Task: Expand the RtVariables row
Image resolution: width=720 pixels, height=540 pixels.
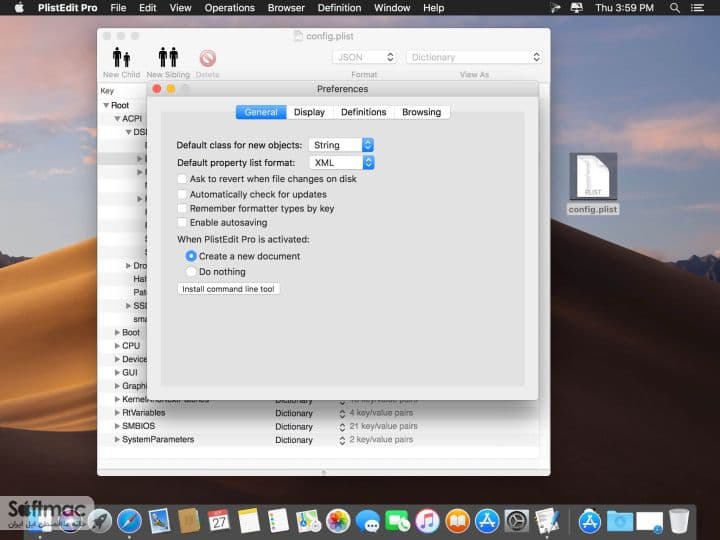Action: click(x=117, y=412)
